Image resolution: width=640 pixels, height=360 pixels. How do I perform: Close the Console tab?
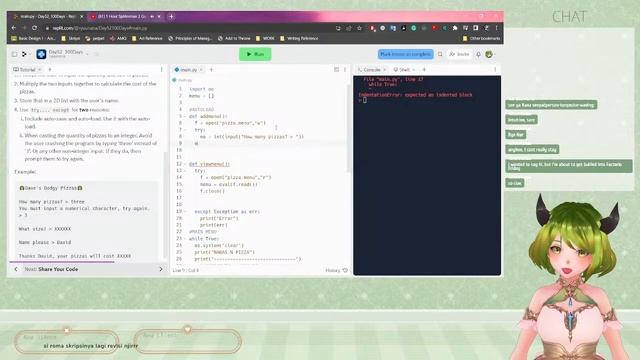tap(384, 70)
